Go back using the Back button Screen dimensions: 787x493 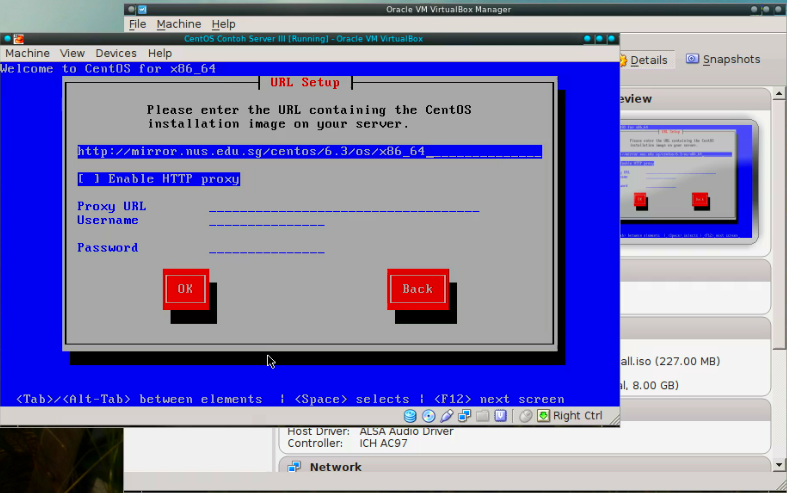pyautogui.click(x=418, y=289)
